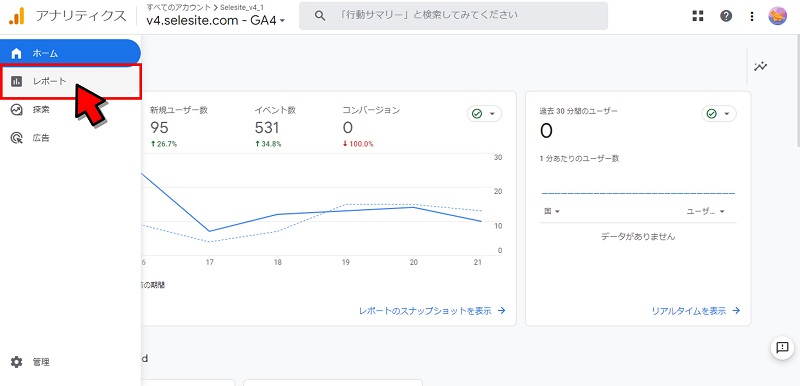The width and height of the screenshot is (800, 386).
Task: Open the Insights sparkline icon
Action: [x=761, y=66]
